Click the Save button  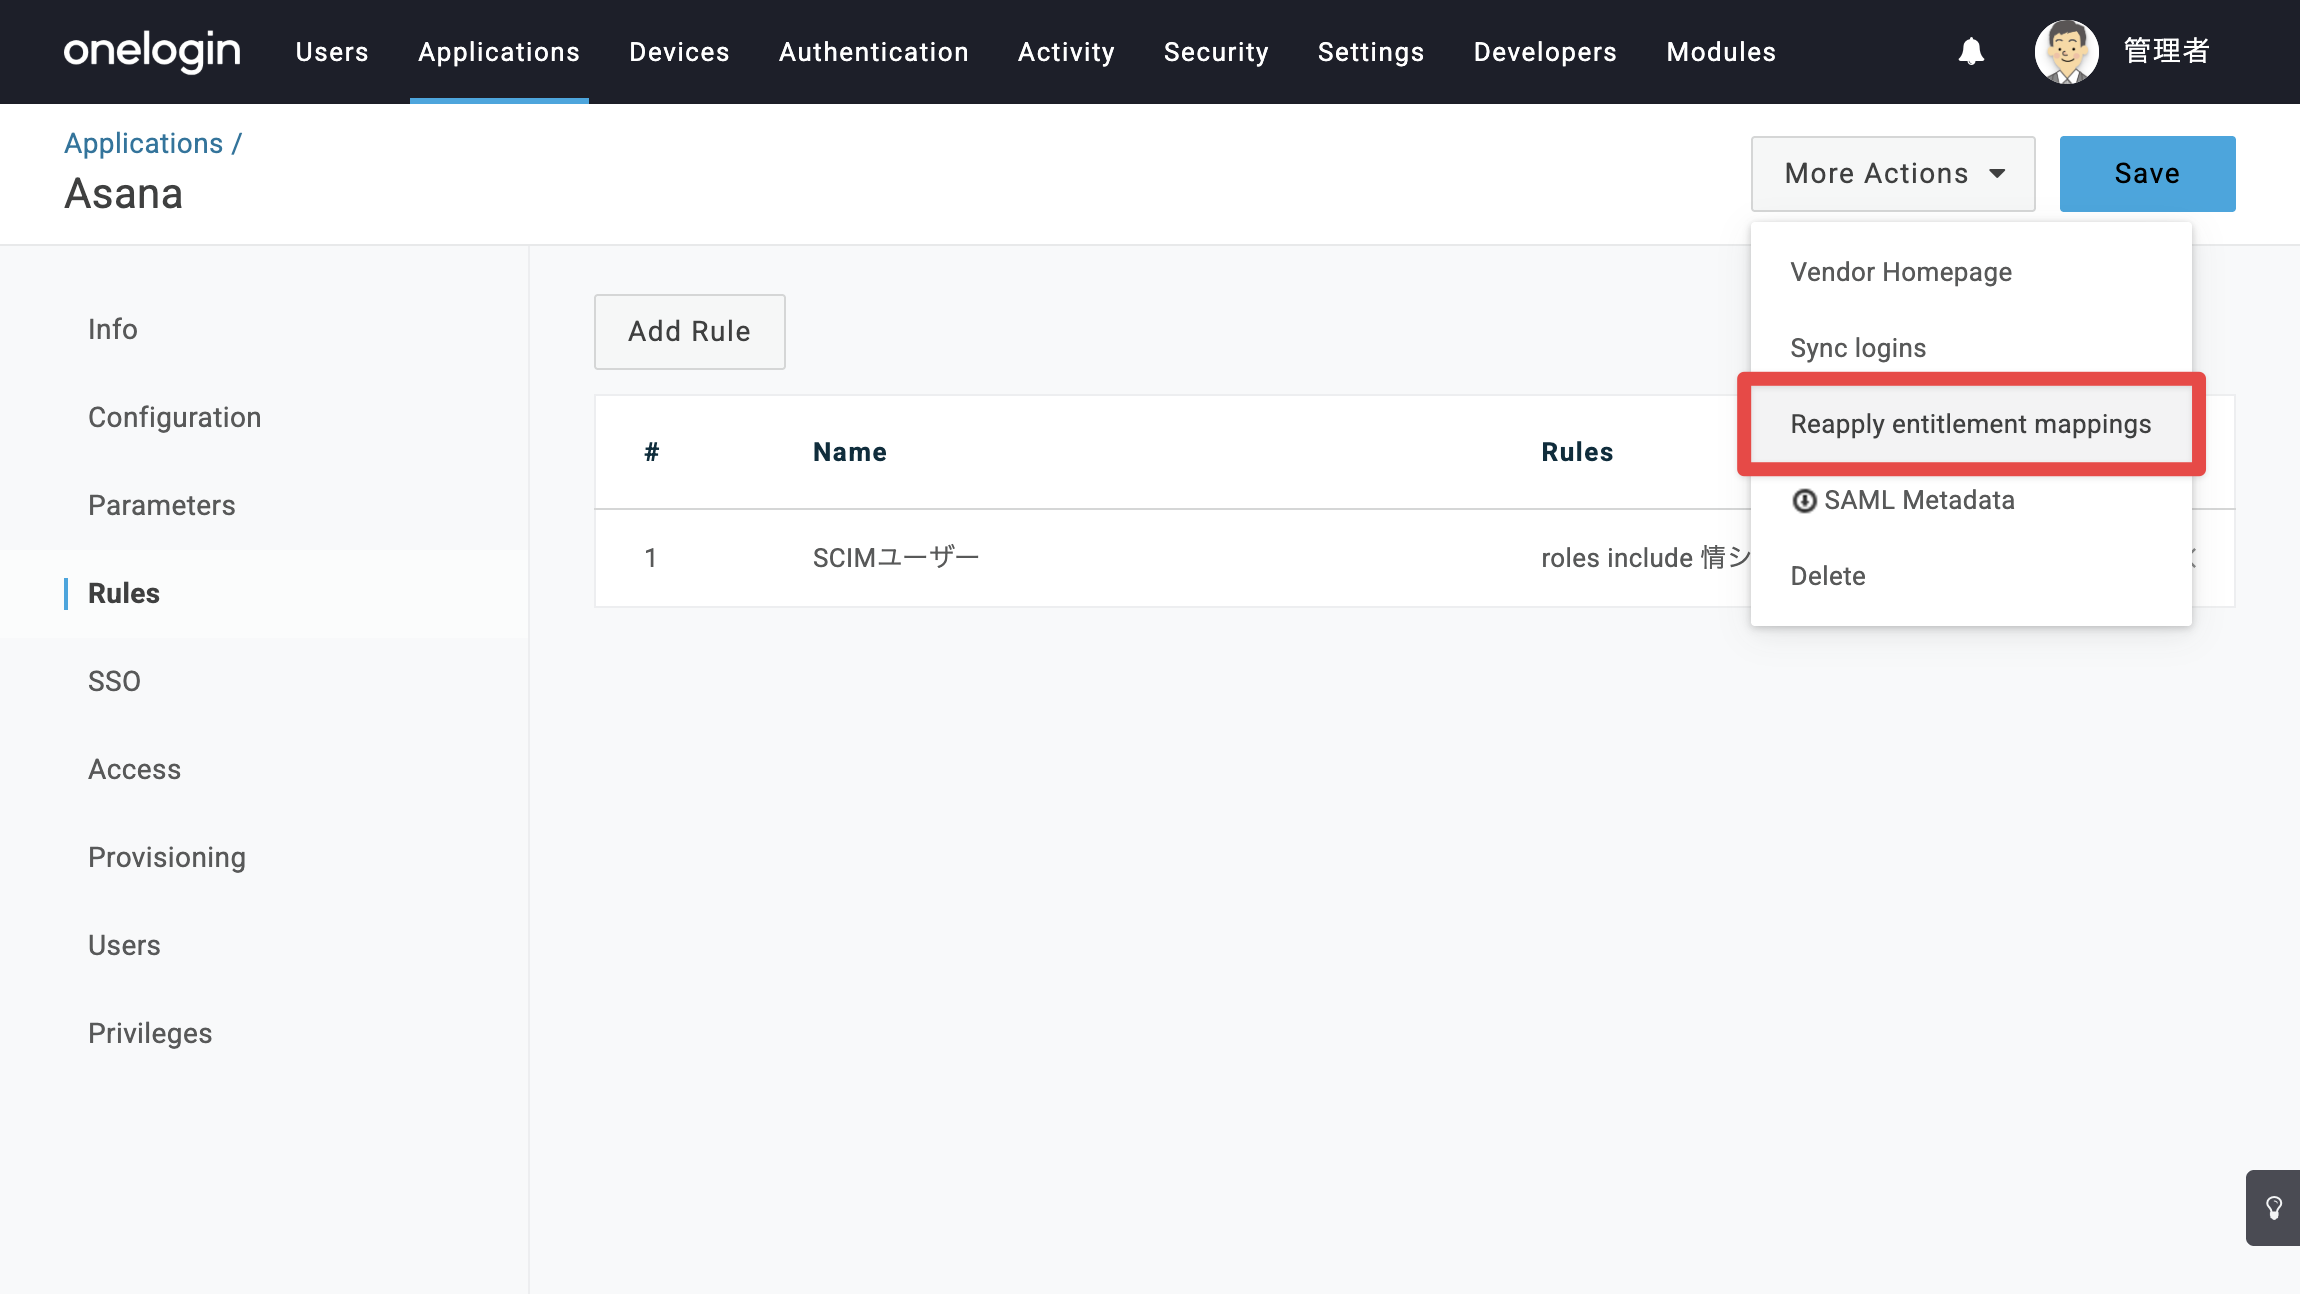tap(2147, 174)
